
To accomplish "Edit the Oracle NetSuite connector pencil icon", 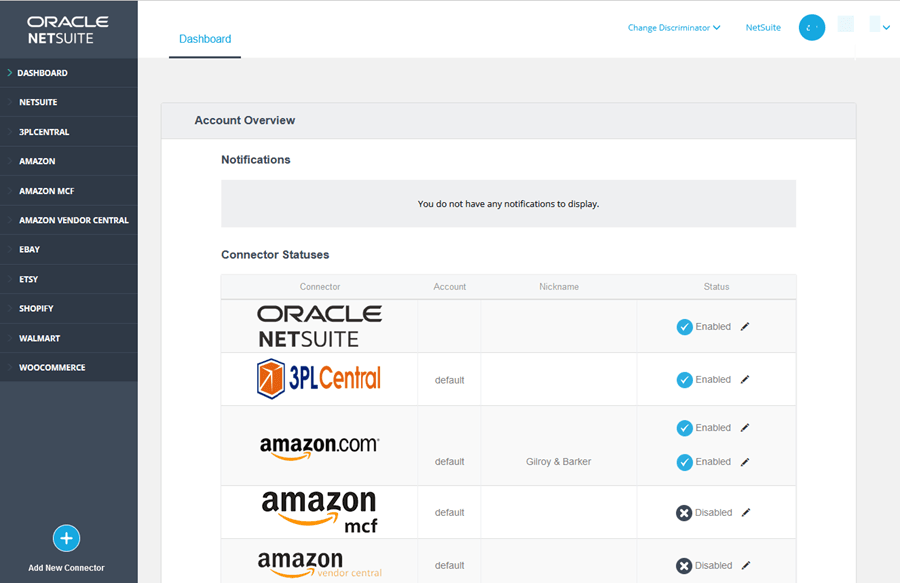I will (745, 327).
